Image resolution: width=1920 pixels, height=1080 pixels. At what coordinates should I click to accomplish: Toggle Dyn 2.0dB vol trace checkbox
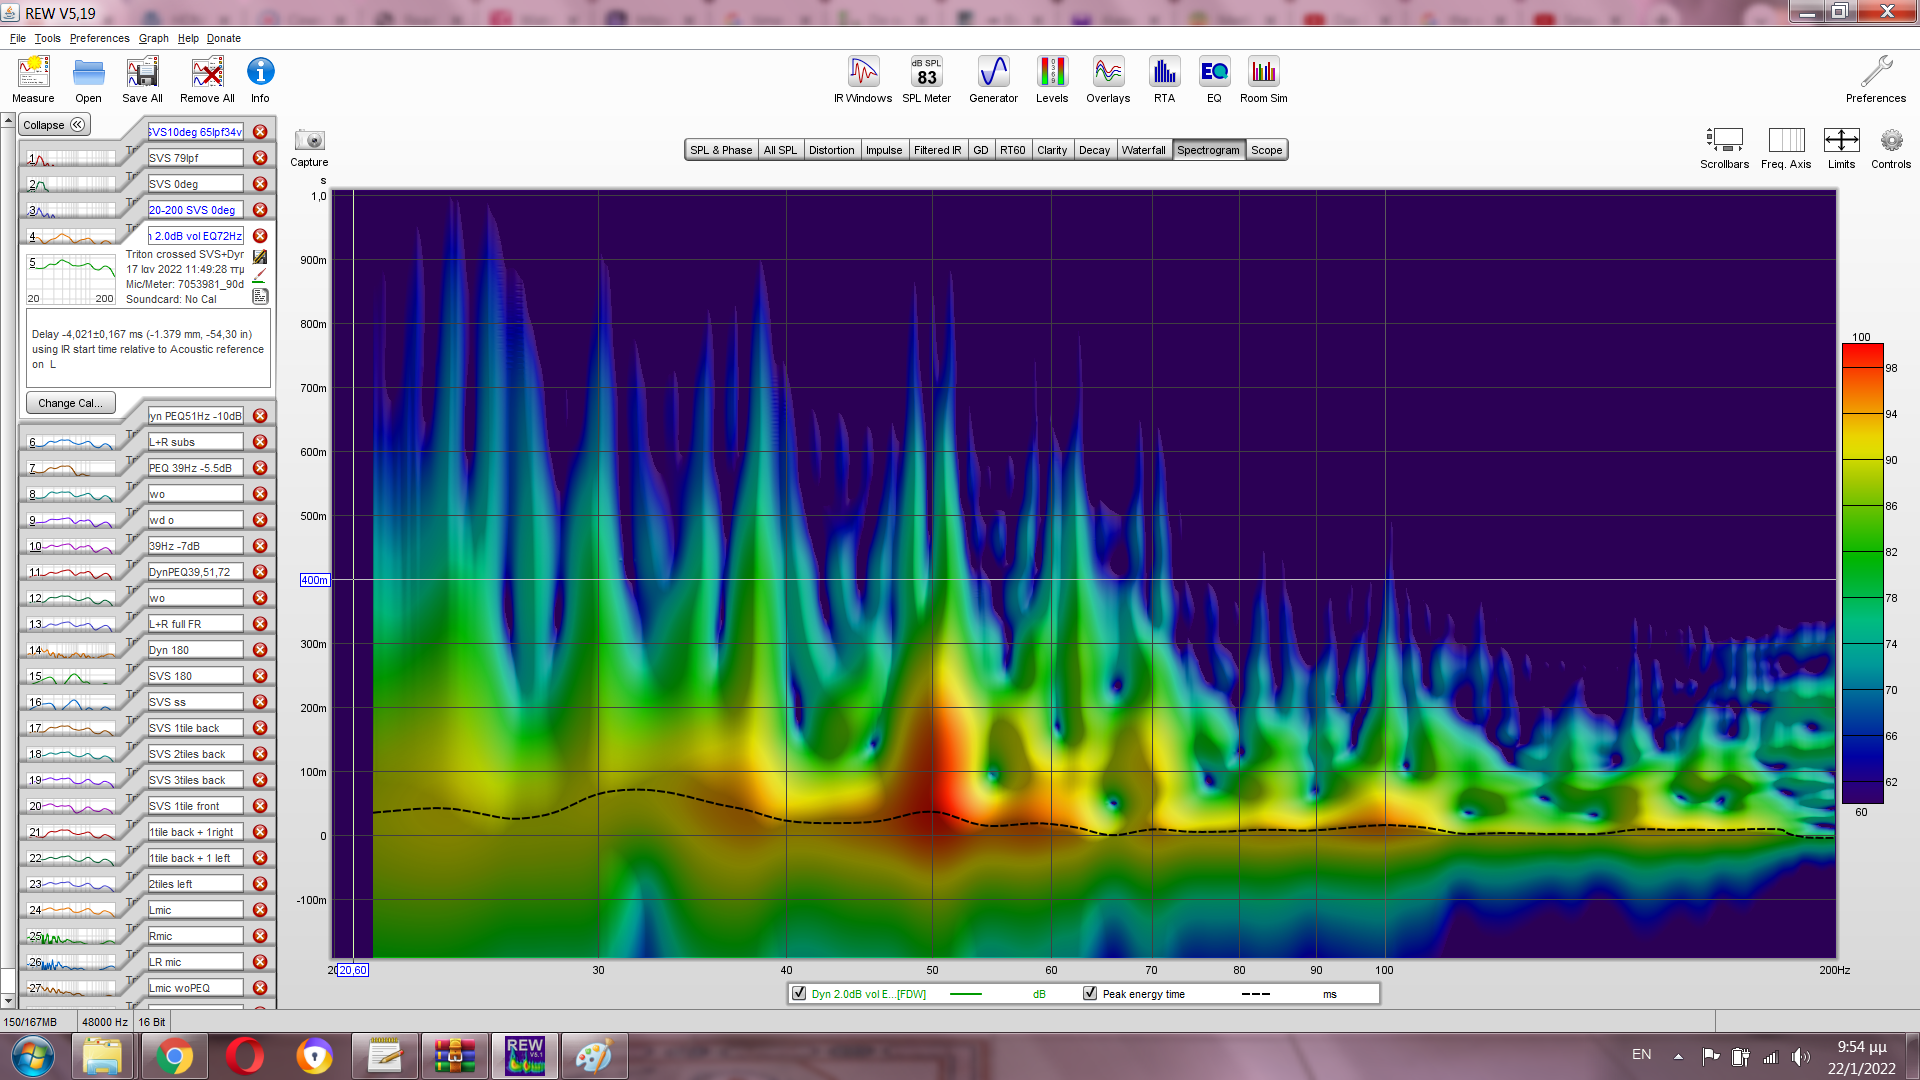tap(799, 994)
